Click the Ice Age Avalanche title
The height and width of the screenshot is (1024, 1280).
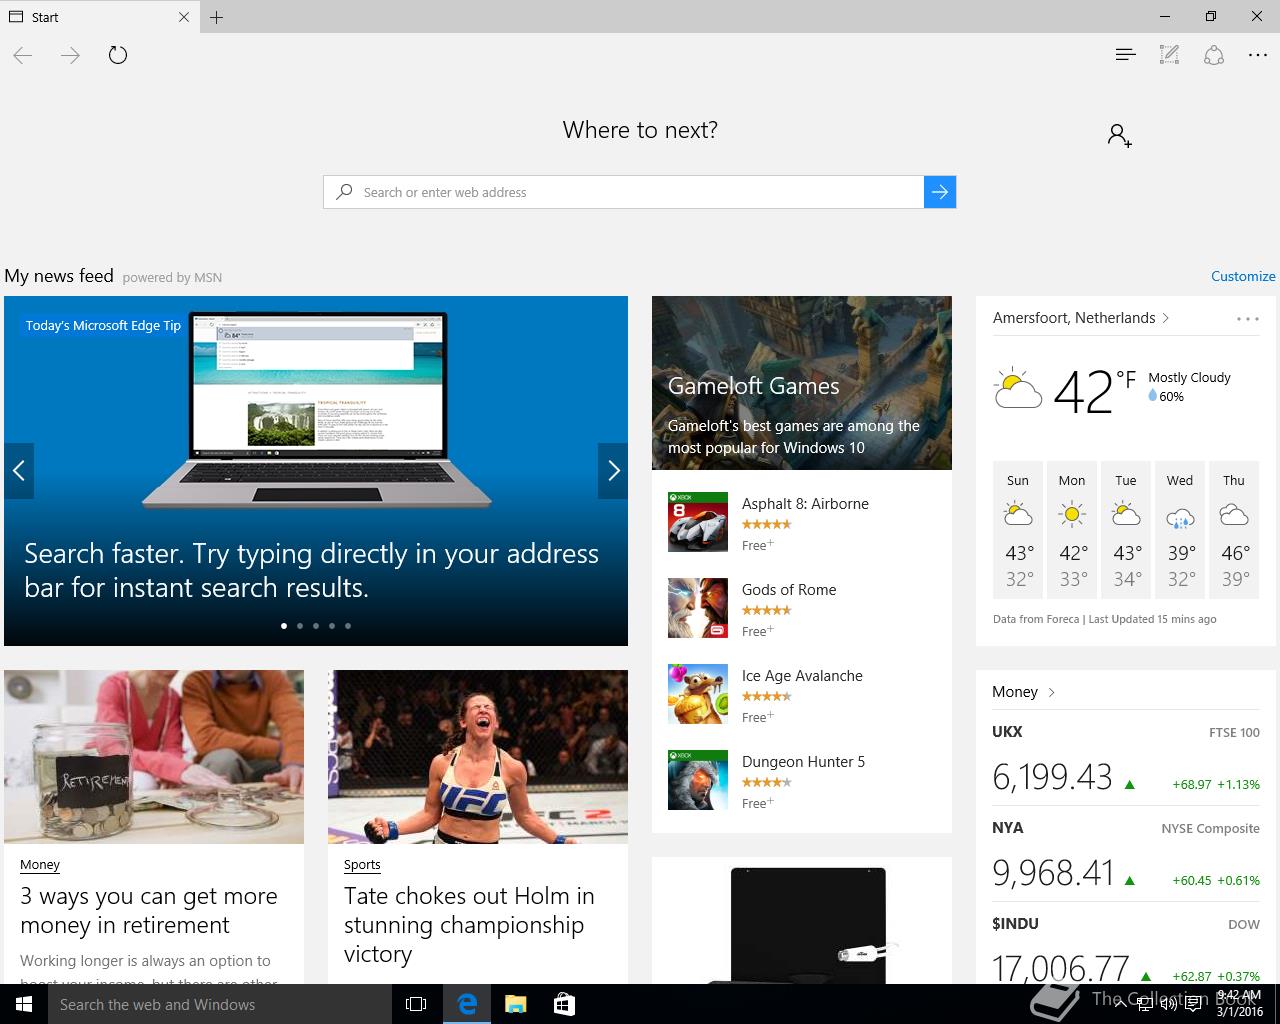802,676
